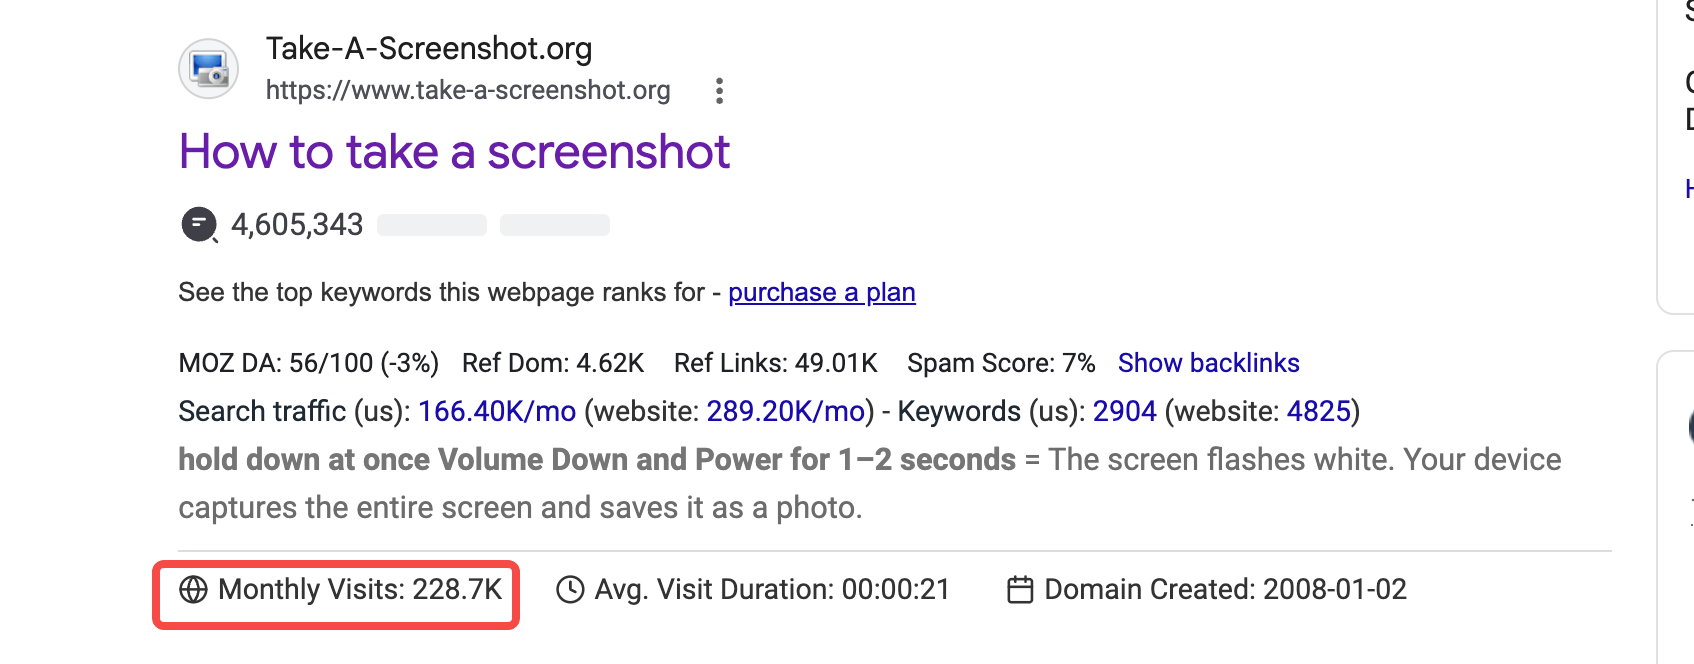
Task: Click the "Show backlinks" link
Action: [x=1208, y=363]
